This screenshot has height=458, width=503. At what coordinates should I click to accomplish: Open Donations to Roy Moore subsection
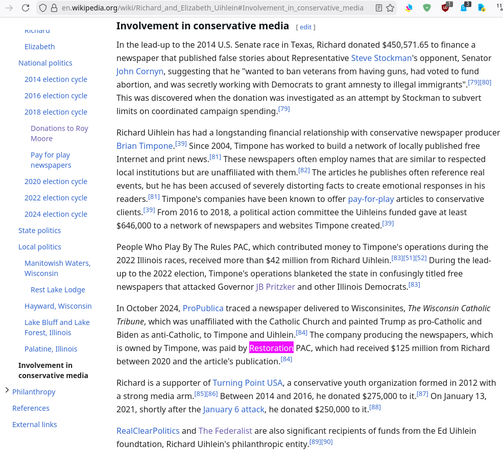59,133
